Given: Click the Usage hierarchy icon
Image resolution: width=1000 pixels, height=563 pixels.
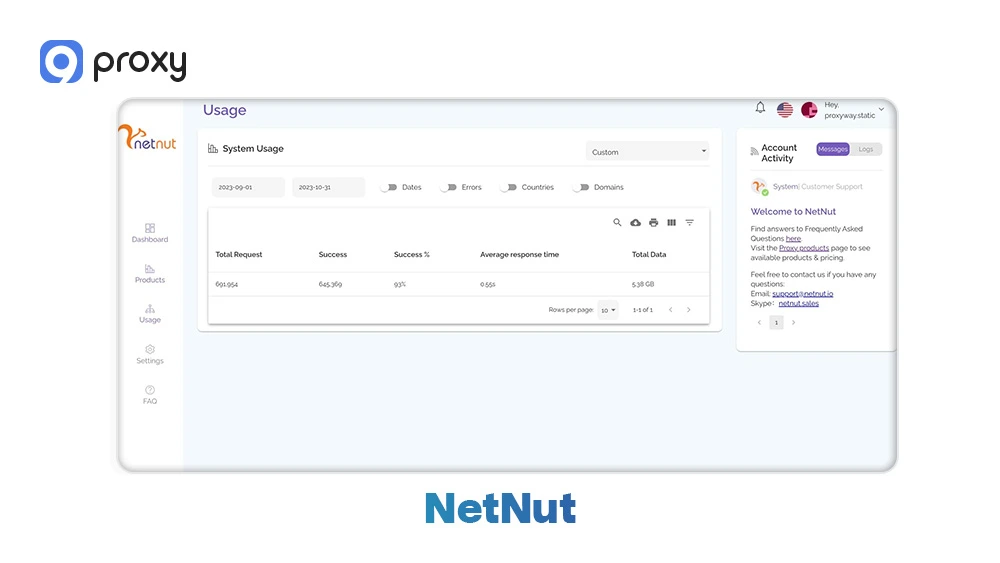Looking at the screenshot, I should [x=150, y=309].
